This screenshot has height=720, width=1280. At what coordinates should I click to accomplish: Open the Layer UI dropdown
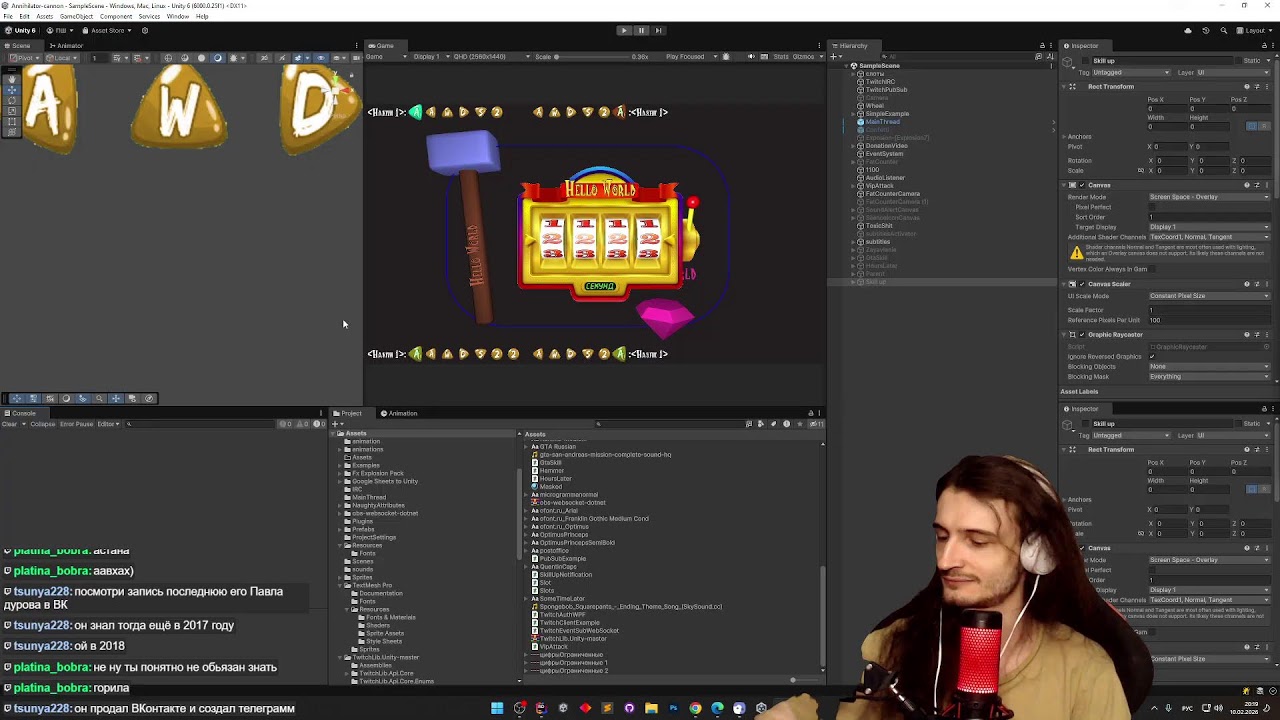coord(1233,73)
